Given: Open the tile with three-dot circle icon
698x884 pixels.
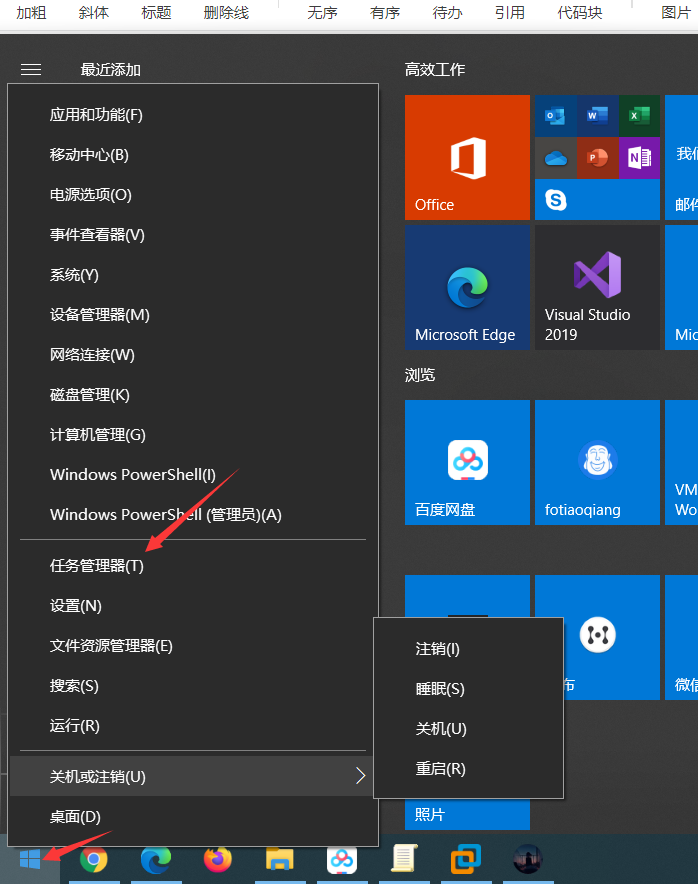Looking at the screenshot, I should pyautogui.click(x=611, y=637).
